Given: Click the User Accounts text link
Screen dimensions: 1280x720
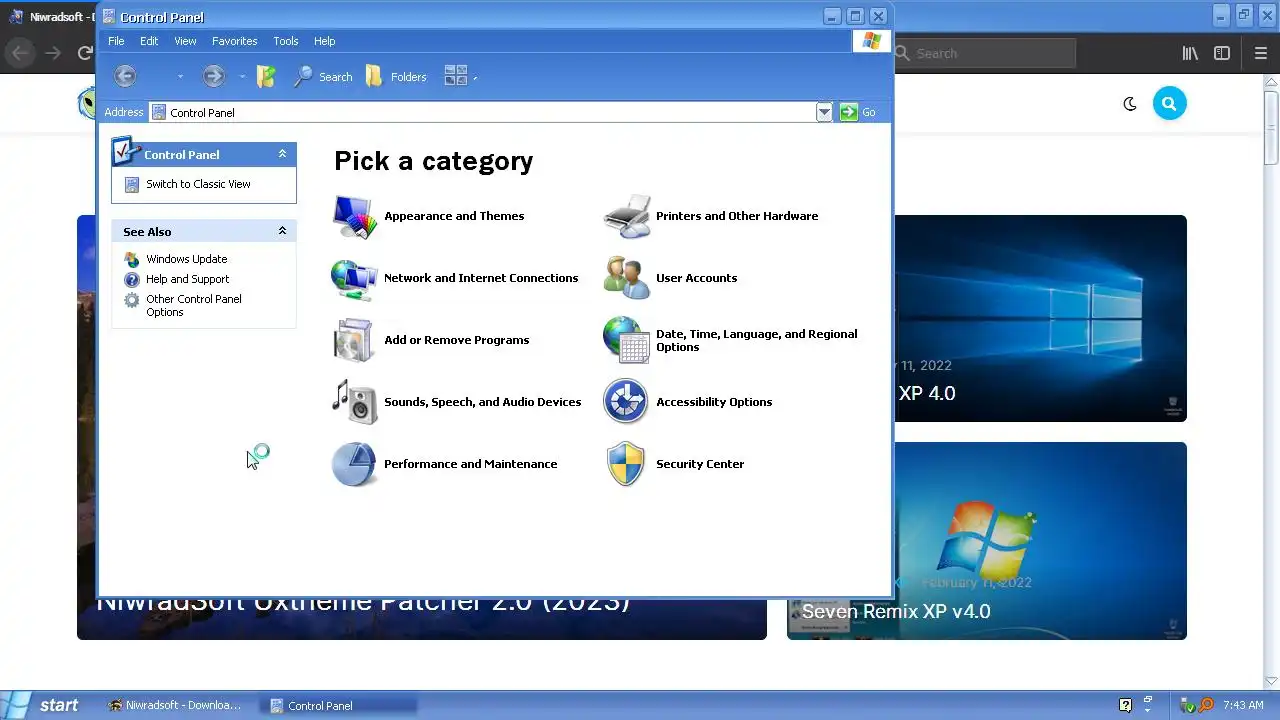Looking at the screenshot, I should (696, 279).
